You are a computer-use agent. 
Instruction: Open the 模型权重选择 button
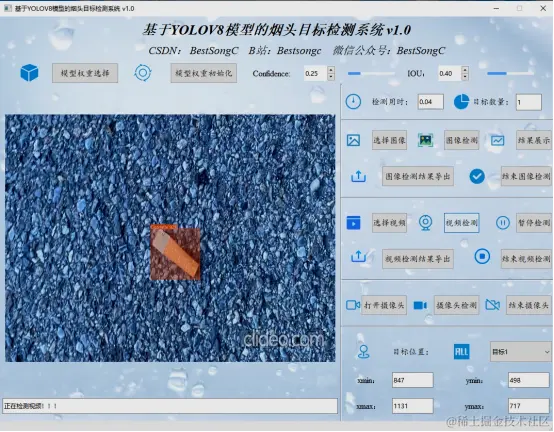85,73
